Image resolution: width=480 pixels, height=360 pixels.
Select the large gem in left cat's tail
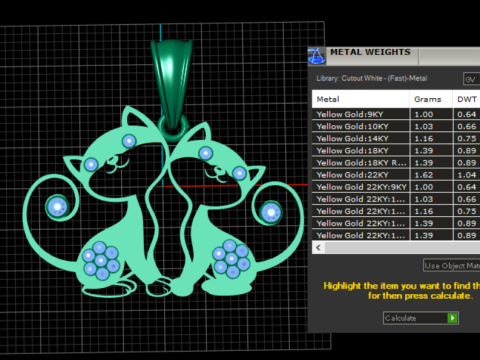[x=57, y=207]
